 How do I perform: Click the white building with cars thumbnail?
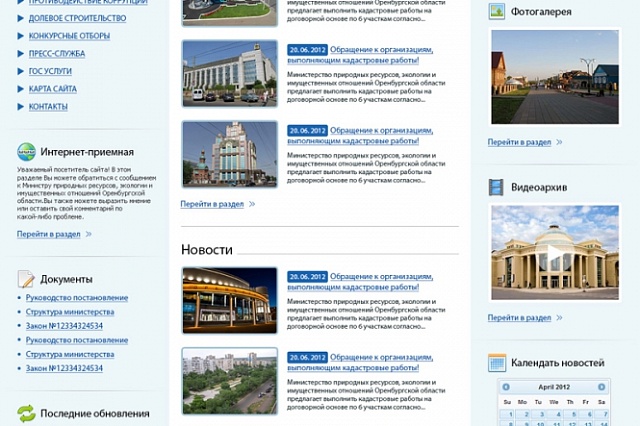[230, 73]
